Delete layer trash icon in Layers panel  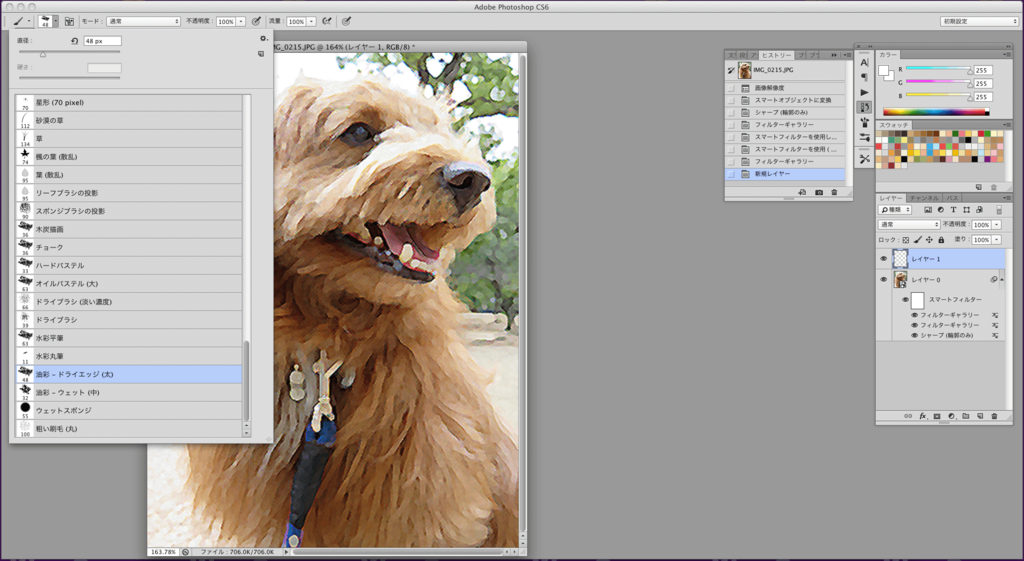pyautogui.click(x=995, y=416)
